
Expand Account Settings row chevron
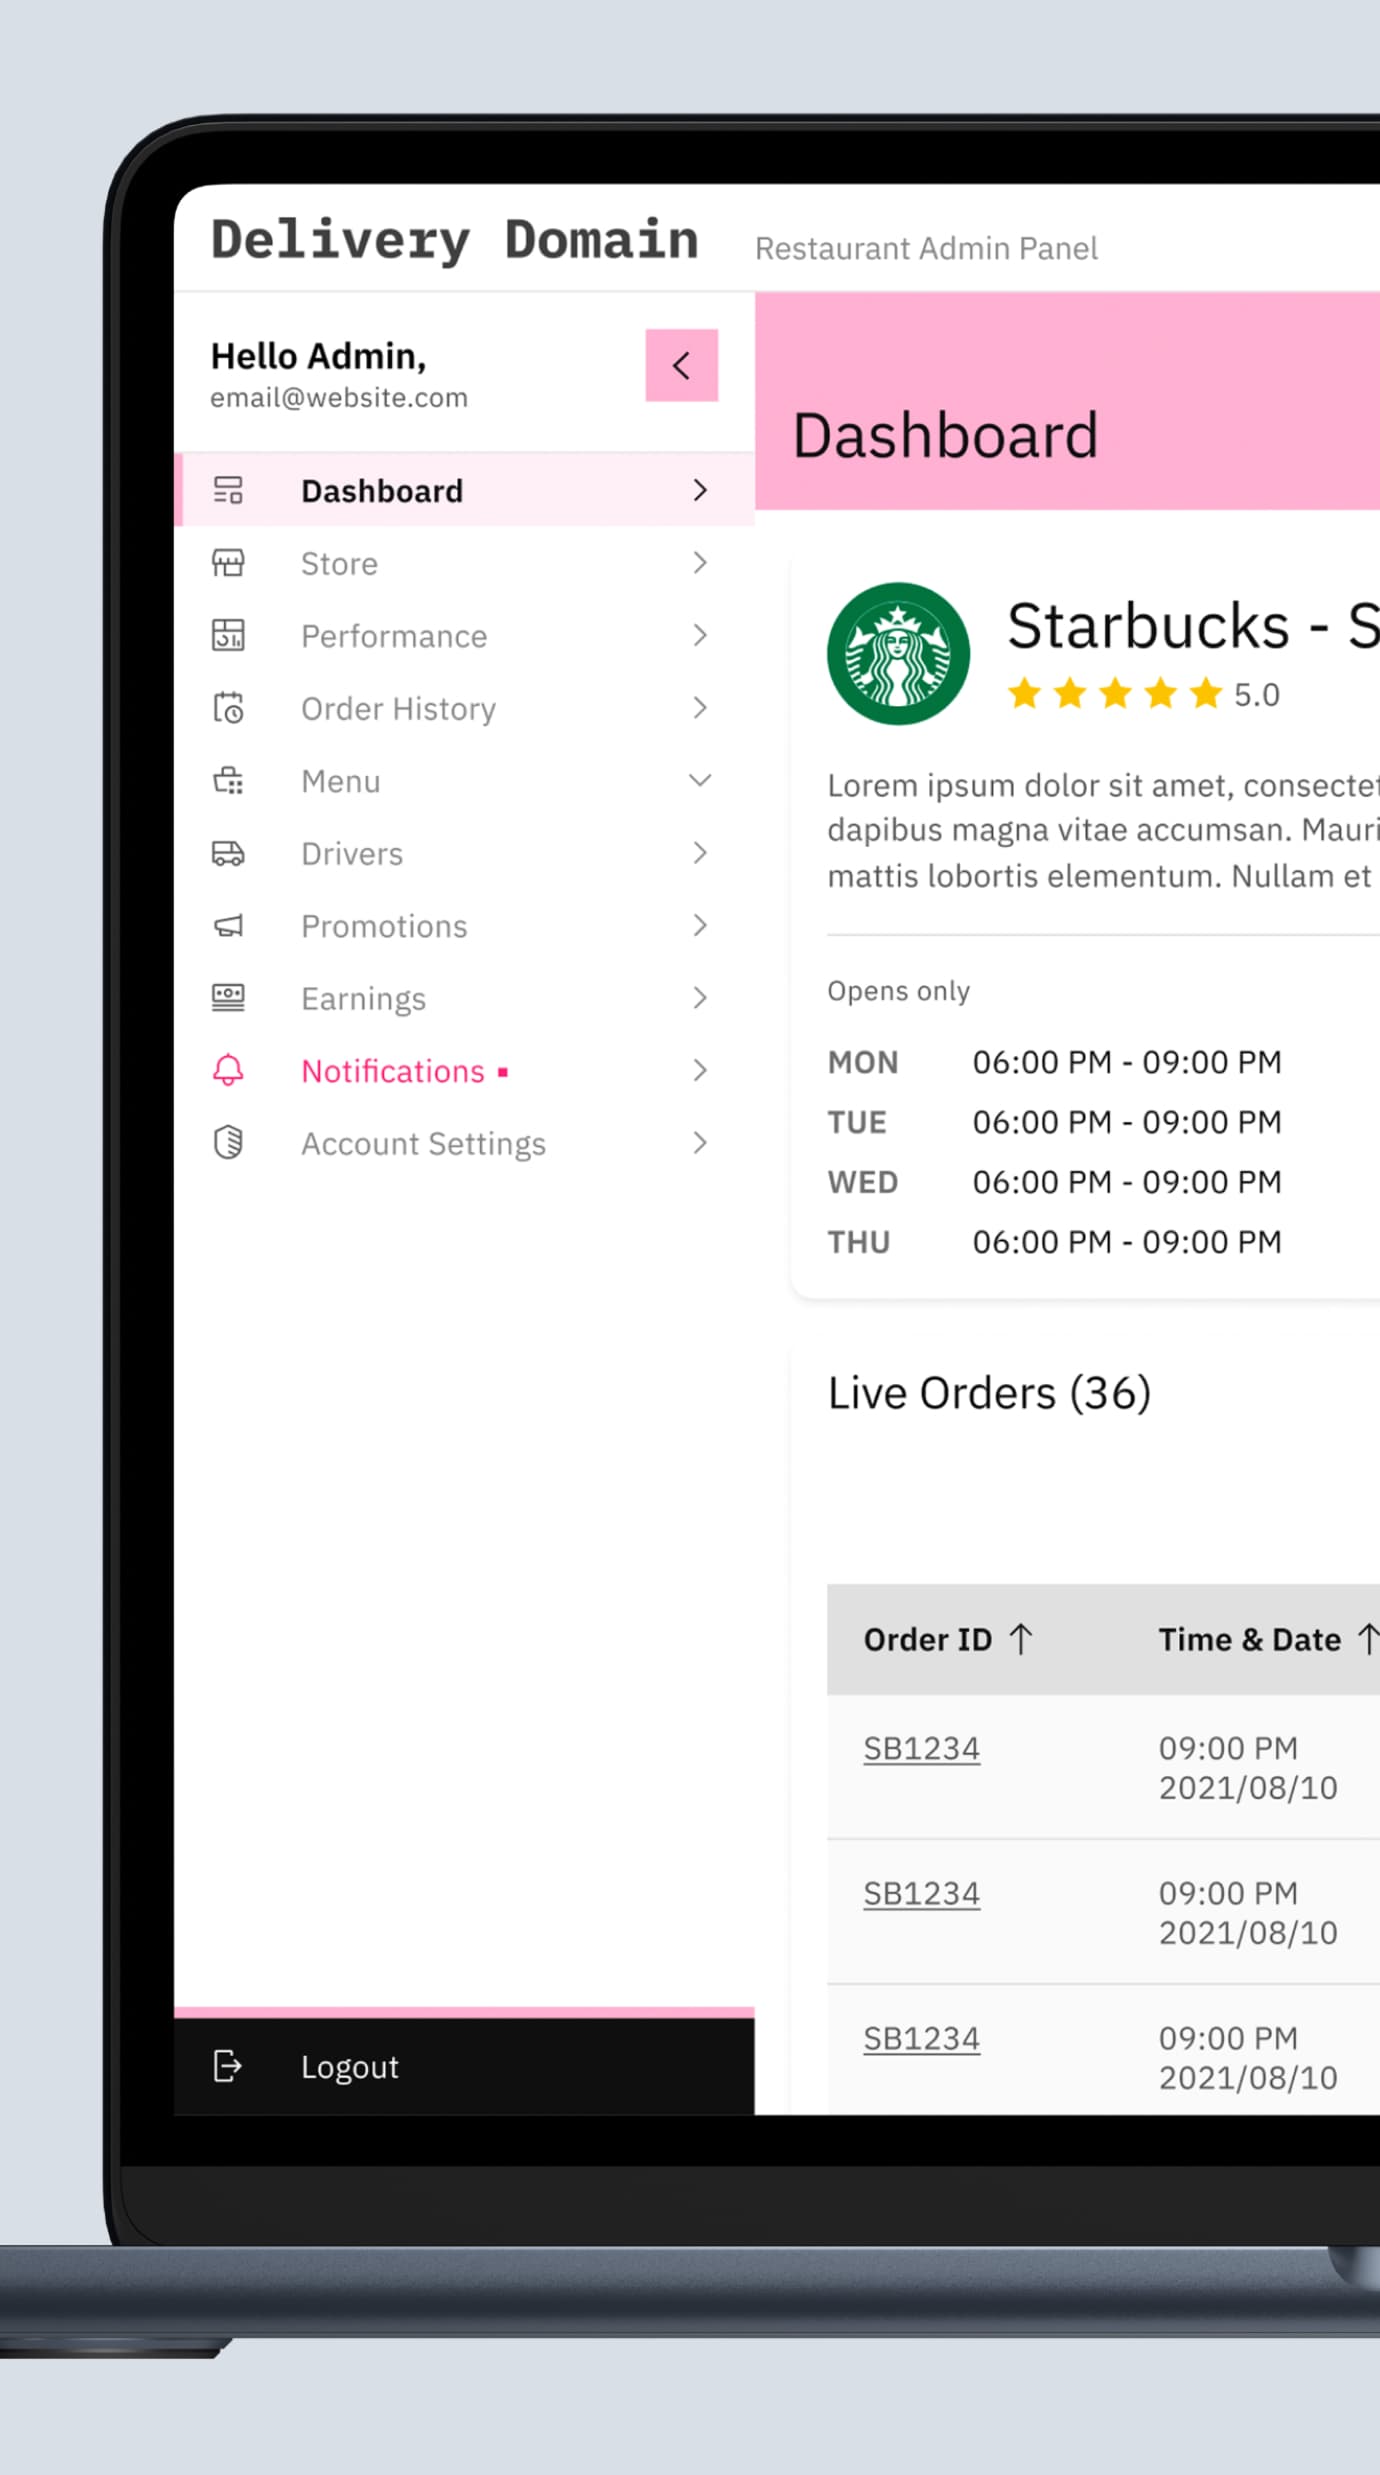(700, 1143)
